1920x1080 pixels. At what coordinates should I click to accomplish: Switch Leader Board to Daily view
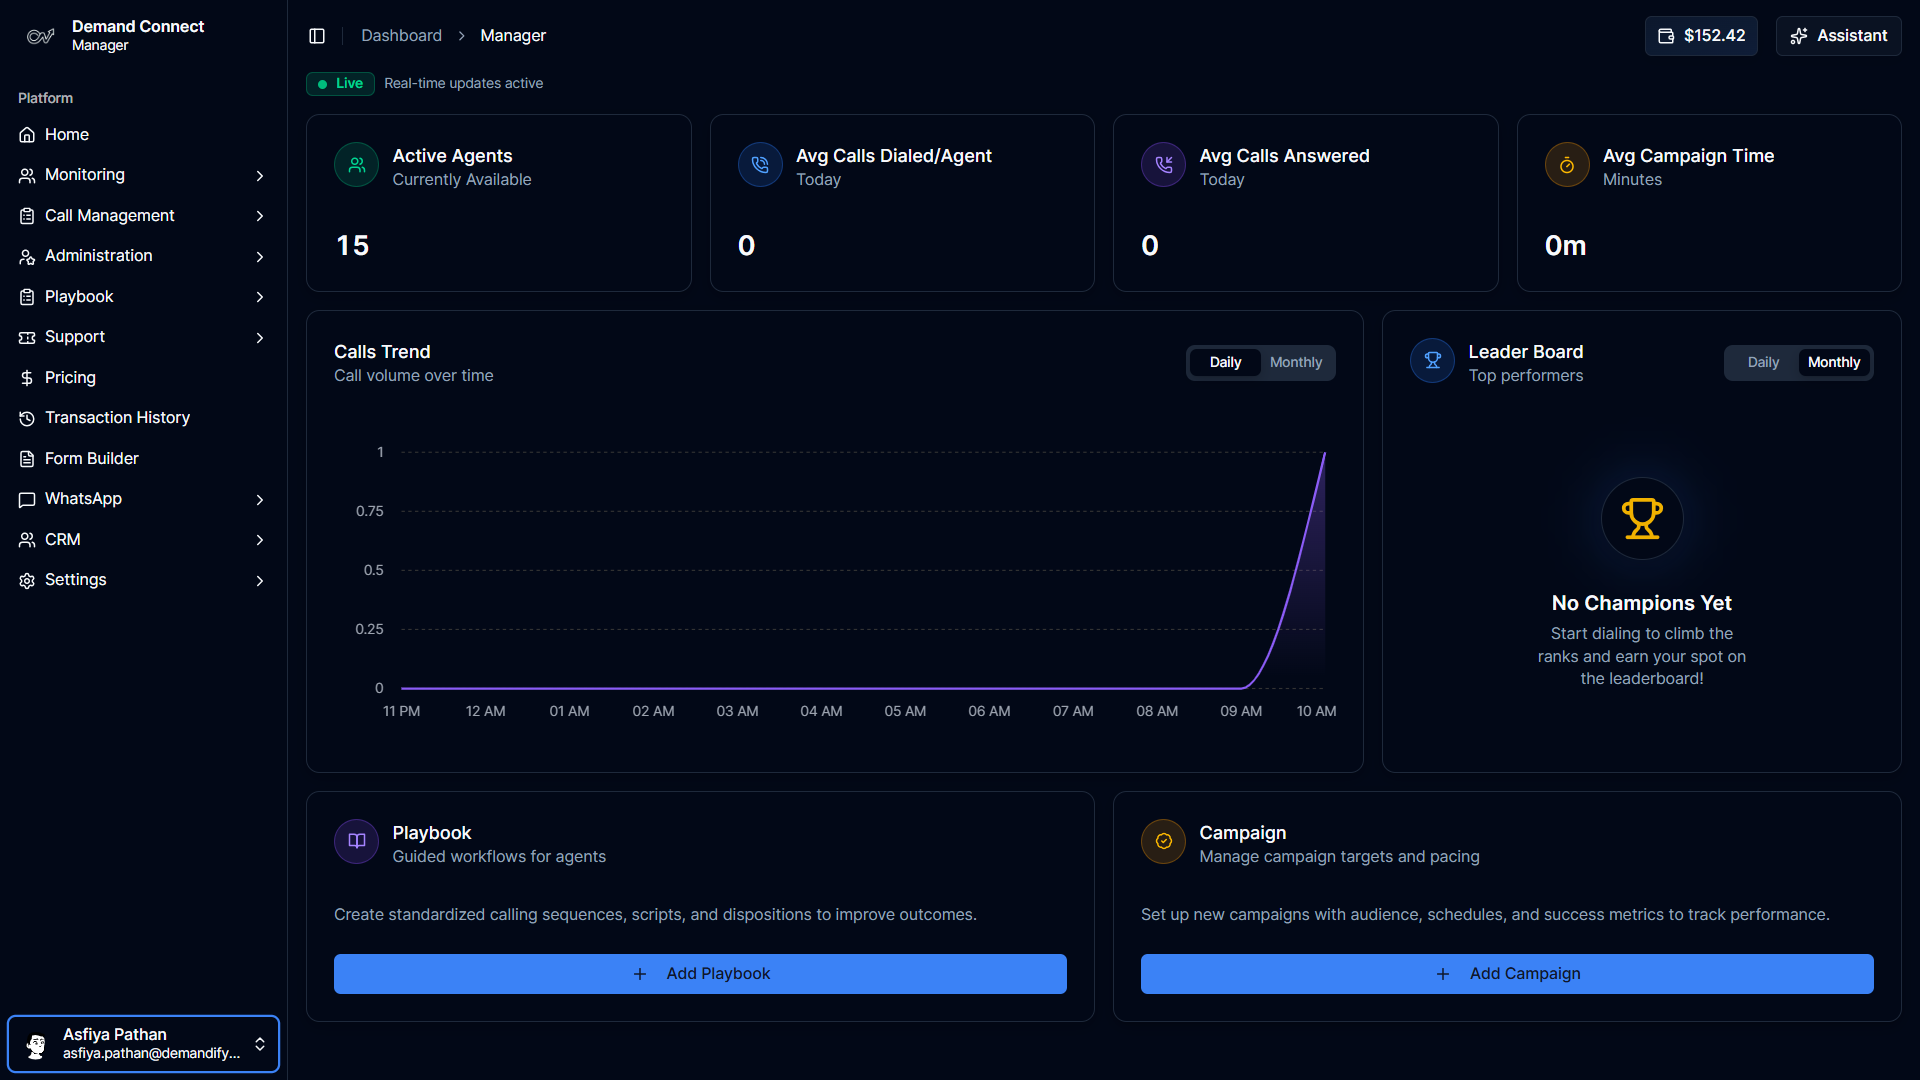1763,362
